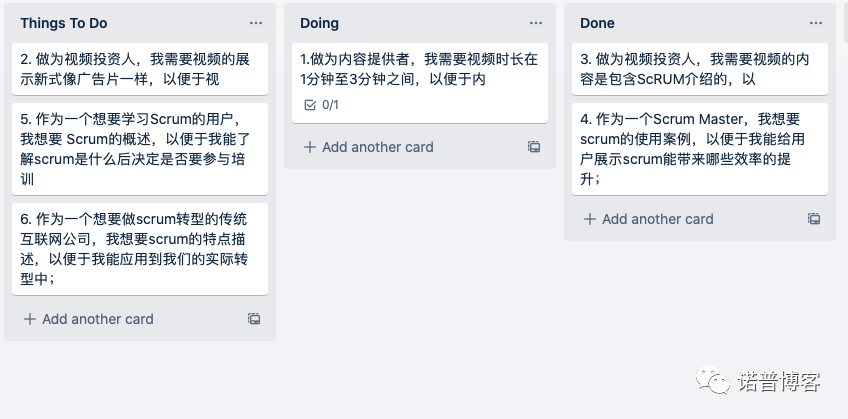The height and width of the screenshot is (419, 848).
Task: Open the 0/1 checklist badge on card 1
Action: click(x=322, y=105)
